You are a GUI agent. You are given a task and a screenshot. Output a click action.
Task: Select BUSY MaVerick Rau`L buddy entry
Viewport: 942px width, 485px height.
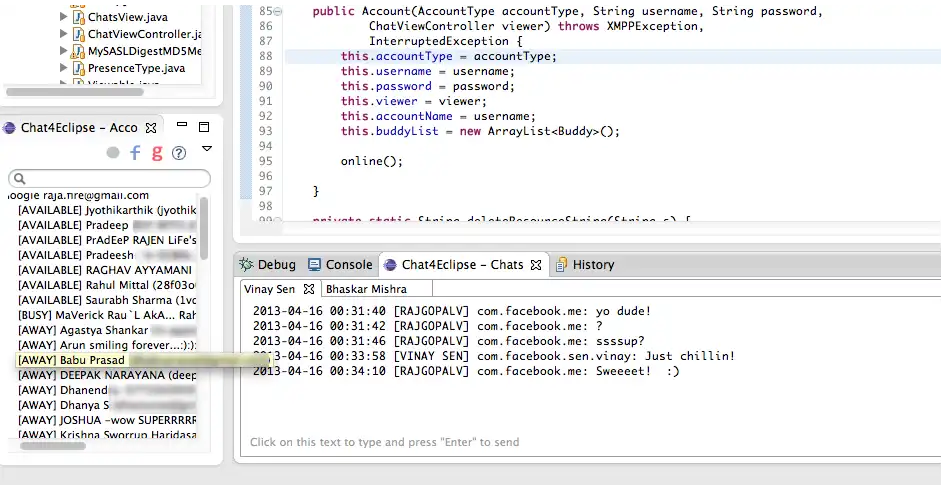pyautogui.click(x=107, y=315)
